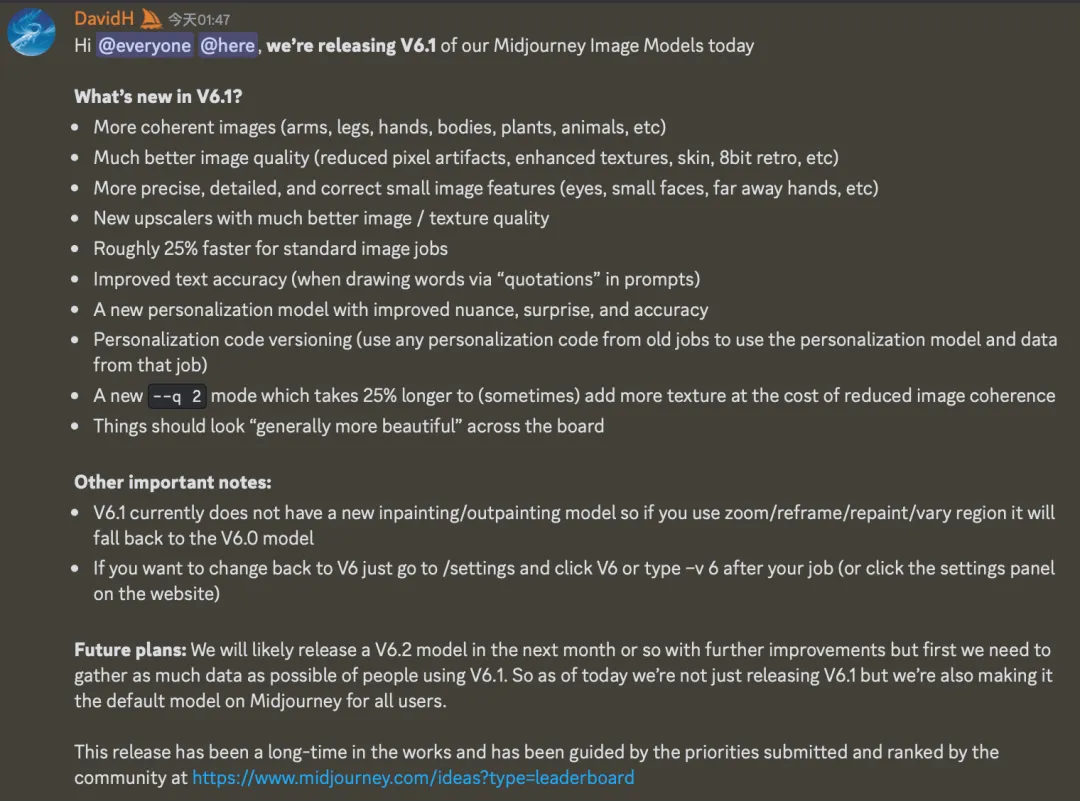
Task: Click the bold "we're releasing V6.1" text
Action: [351, 45]
